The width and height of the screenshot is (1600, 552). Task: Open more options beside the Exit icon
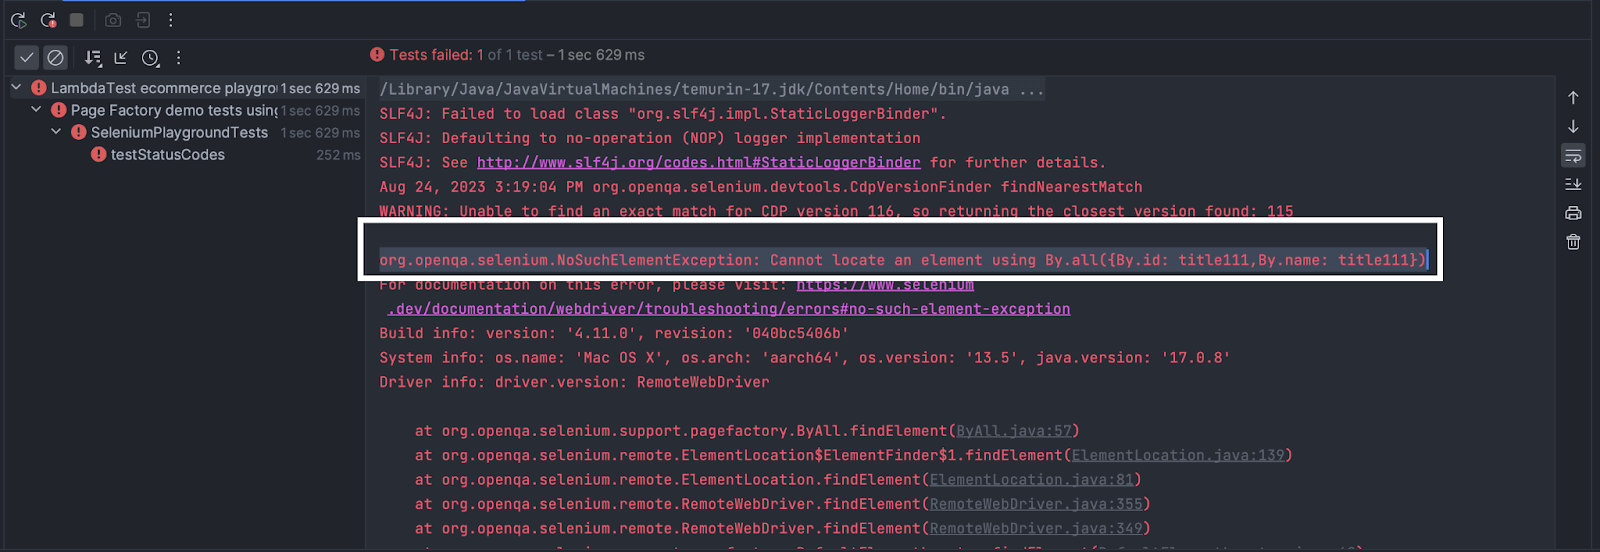click(x=171, y=20)
